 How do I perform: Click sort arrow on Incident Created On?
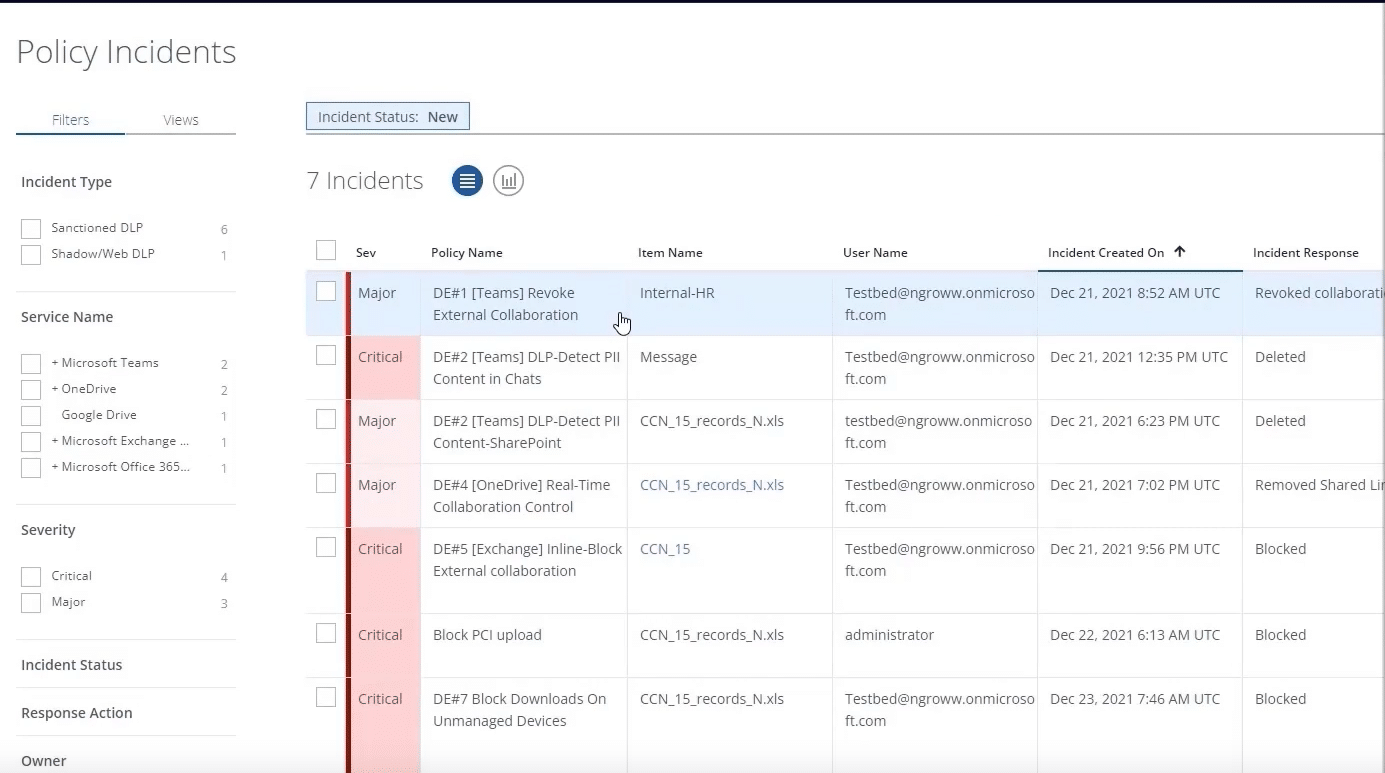coord(1180,252)
